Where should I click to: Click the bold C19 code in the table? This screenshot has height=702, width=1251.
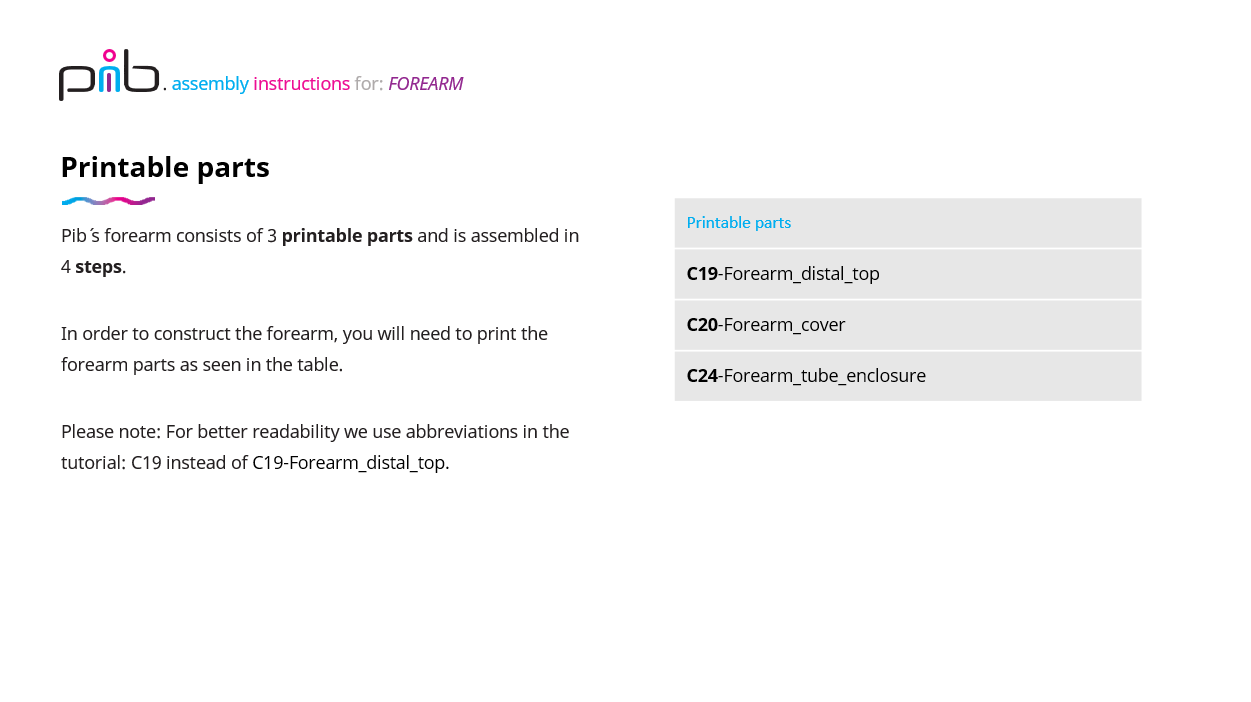click(x=702, y=274)
